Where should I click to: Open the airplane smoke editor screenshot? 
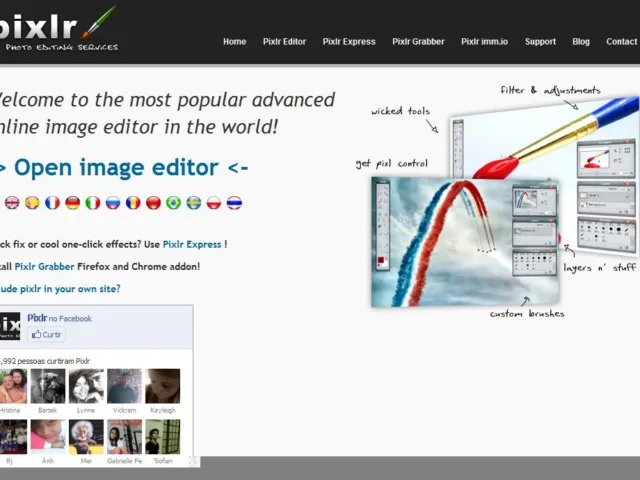coord(465,242)
